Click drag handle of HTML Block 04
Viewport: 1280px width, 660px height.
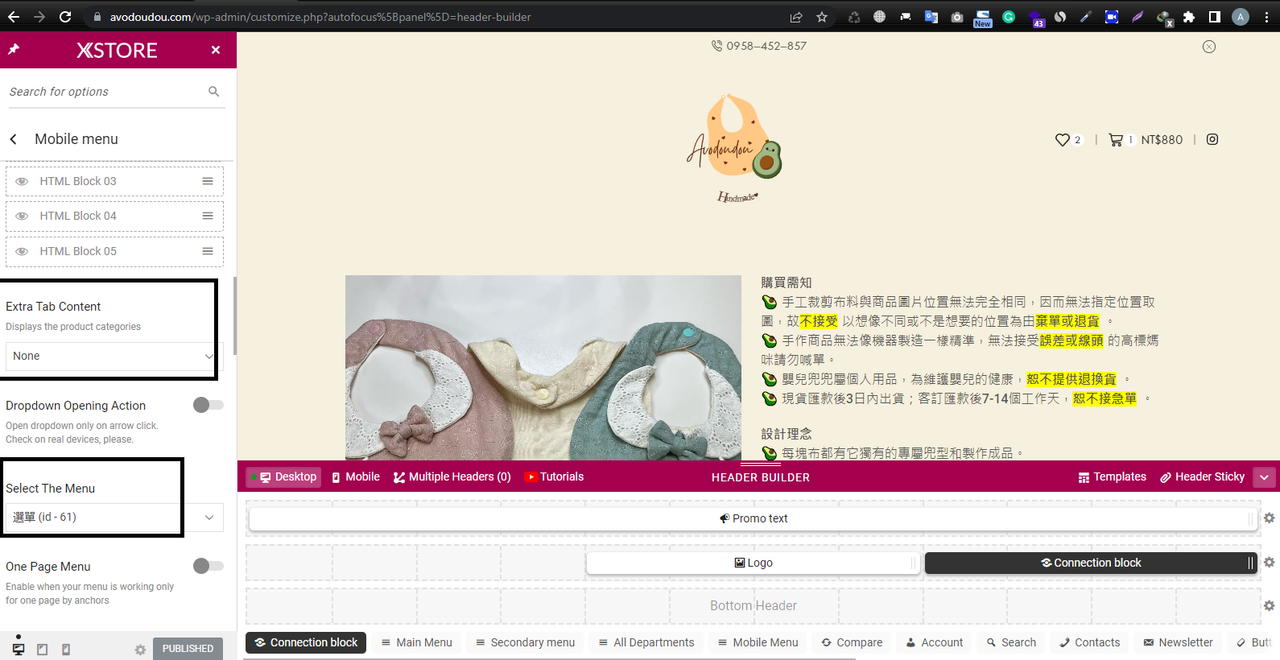[x=208, y=216]
